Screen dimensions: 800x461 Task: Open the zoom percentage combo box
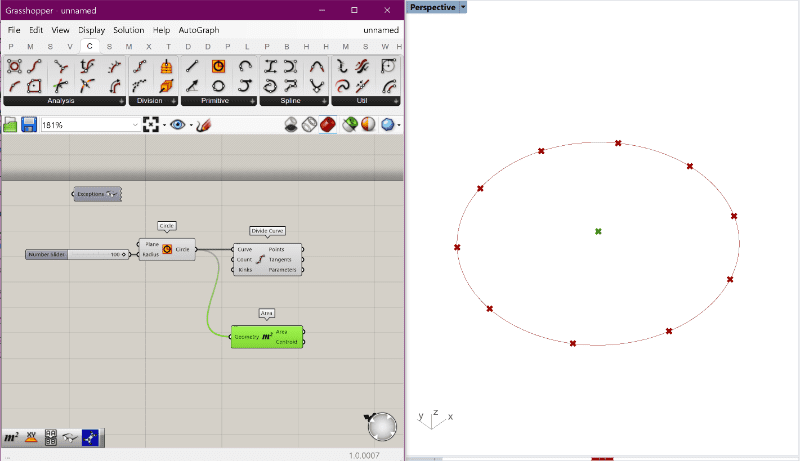tap(90, 125)
